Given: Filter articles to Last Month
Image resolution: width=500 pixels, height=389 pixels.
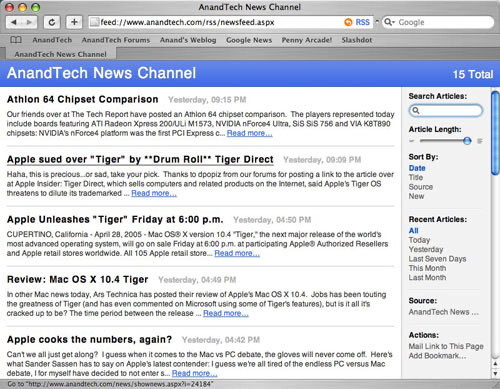Looking at the screenshot, I should [x=427, y=278].
